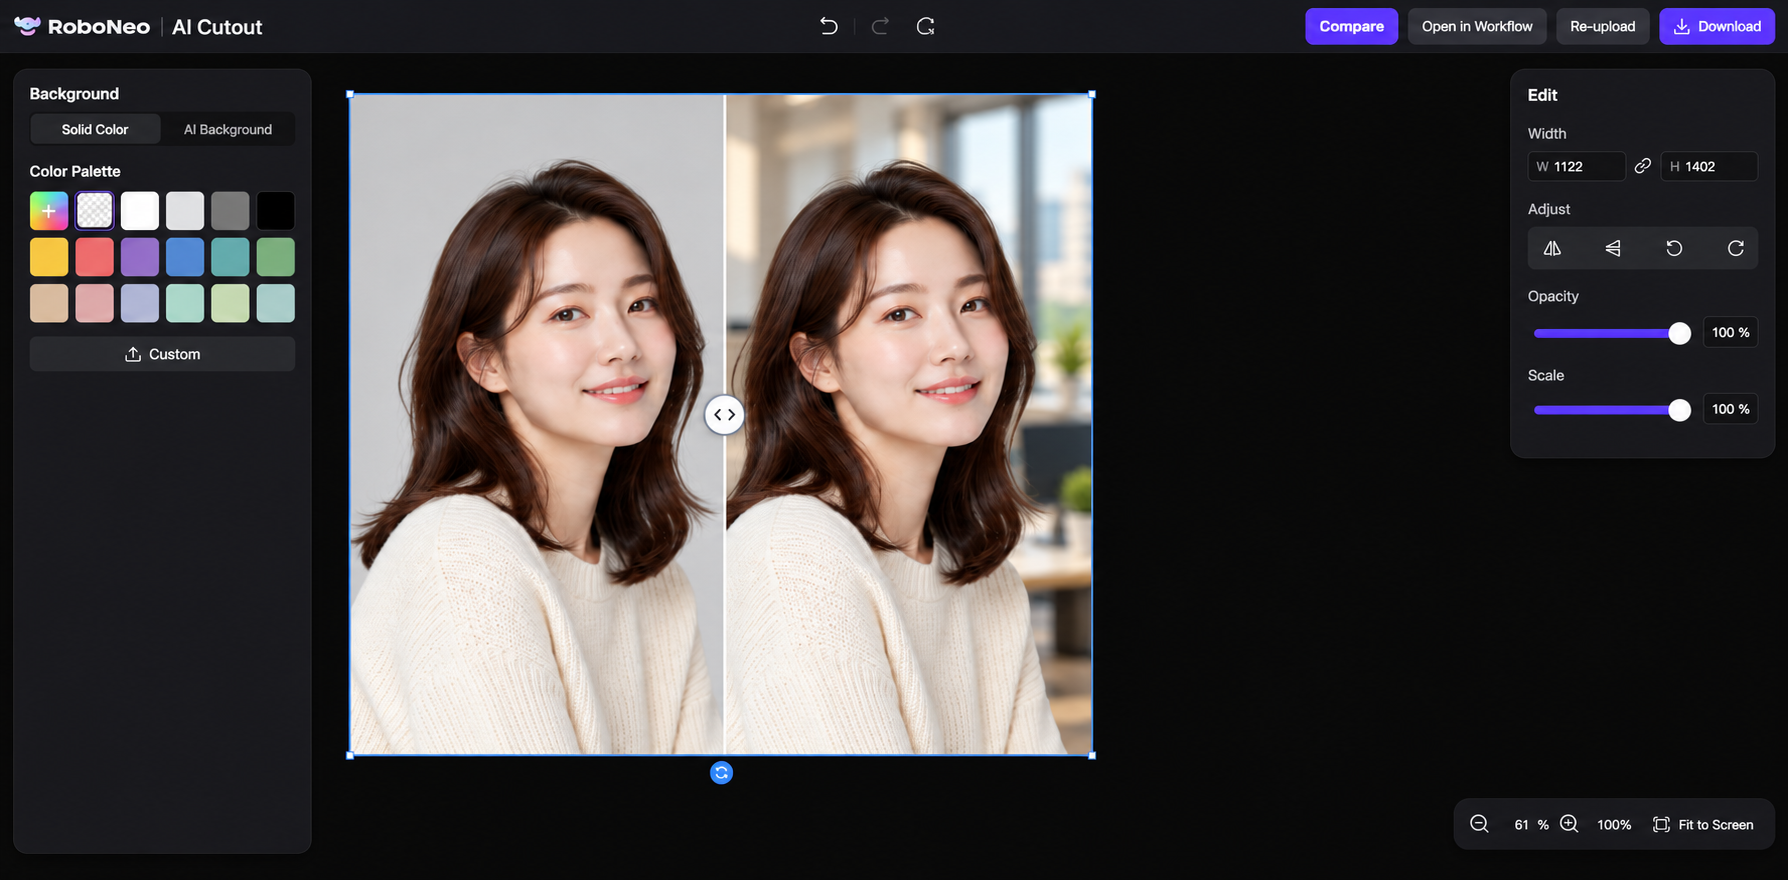Select the white color swatch

[x=140, y=211]
